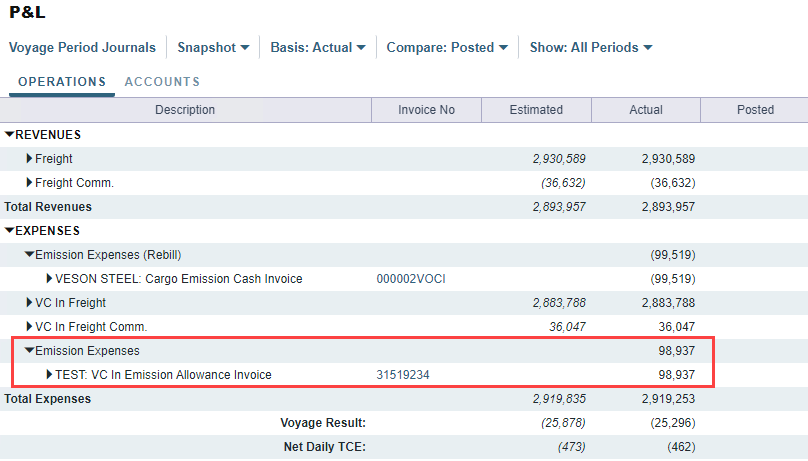This screenshot has height=461, width=808.
Task: Expand the Freight Comm. row
Action: point(30,183)
